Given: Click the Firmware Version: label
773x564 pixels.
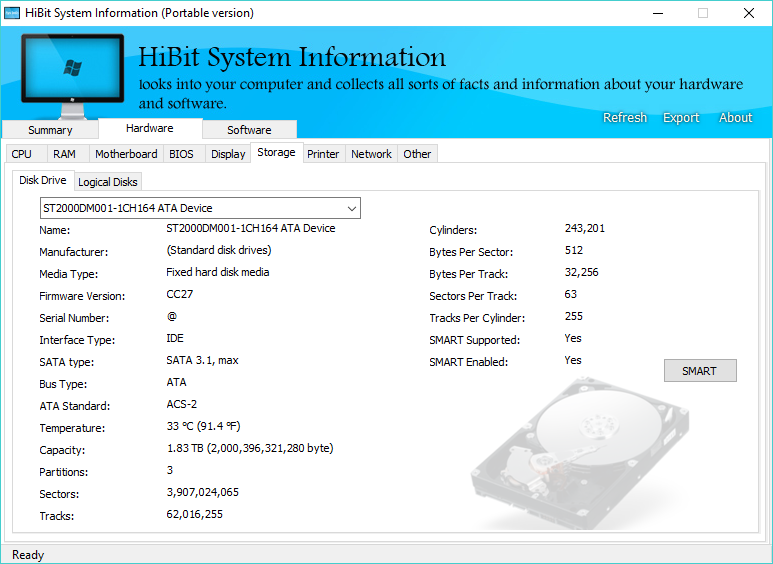Looking at the screenshot, I should pyautogui.click(x=82, y=296).
